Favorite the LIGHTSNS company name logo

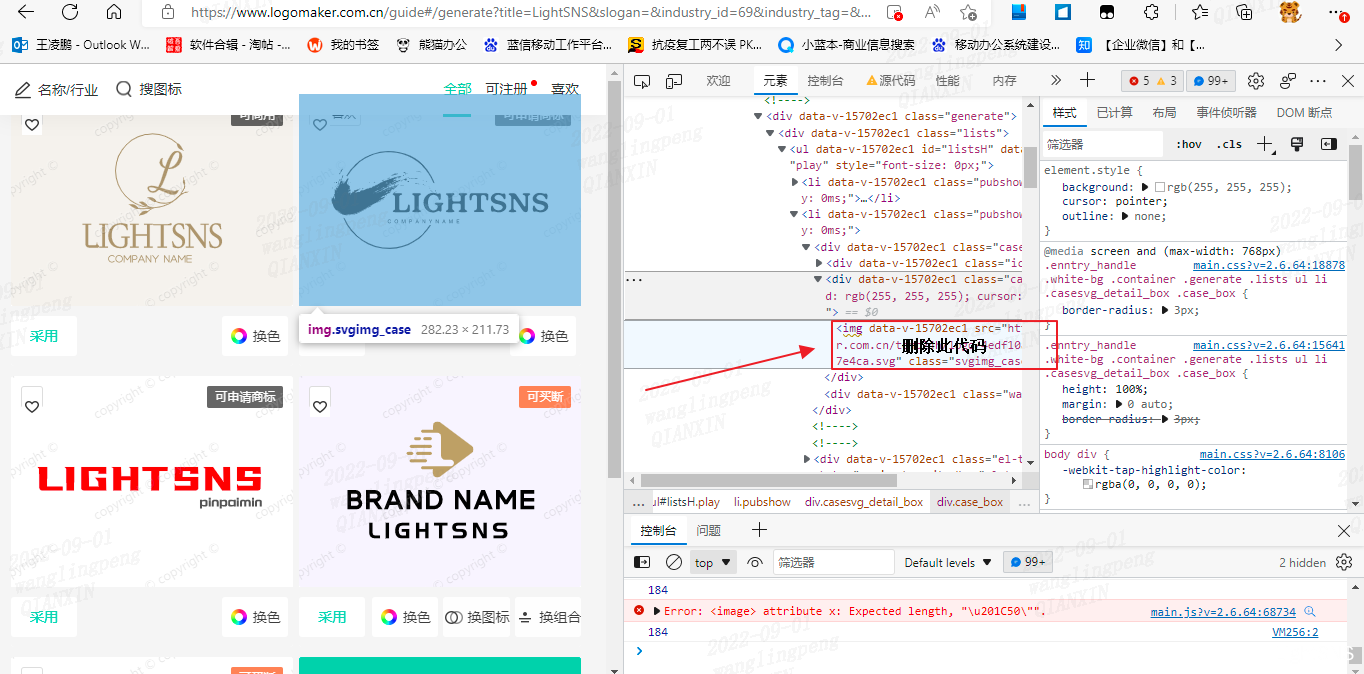point(32,124)
